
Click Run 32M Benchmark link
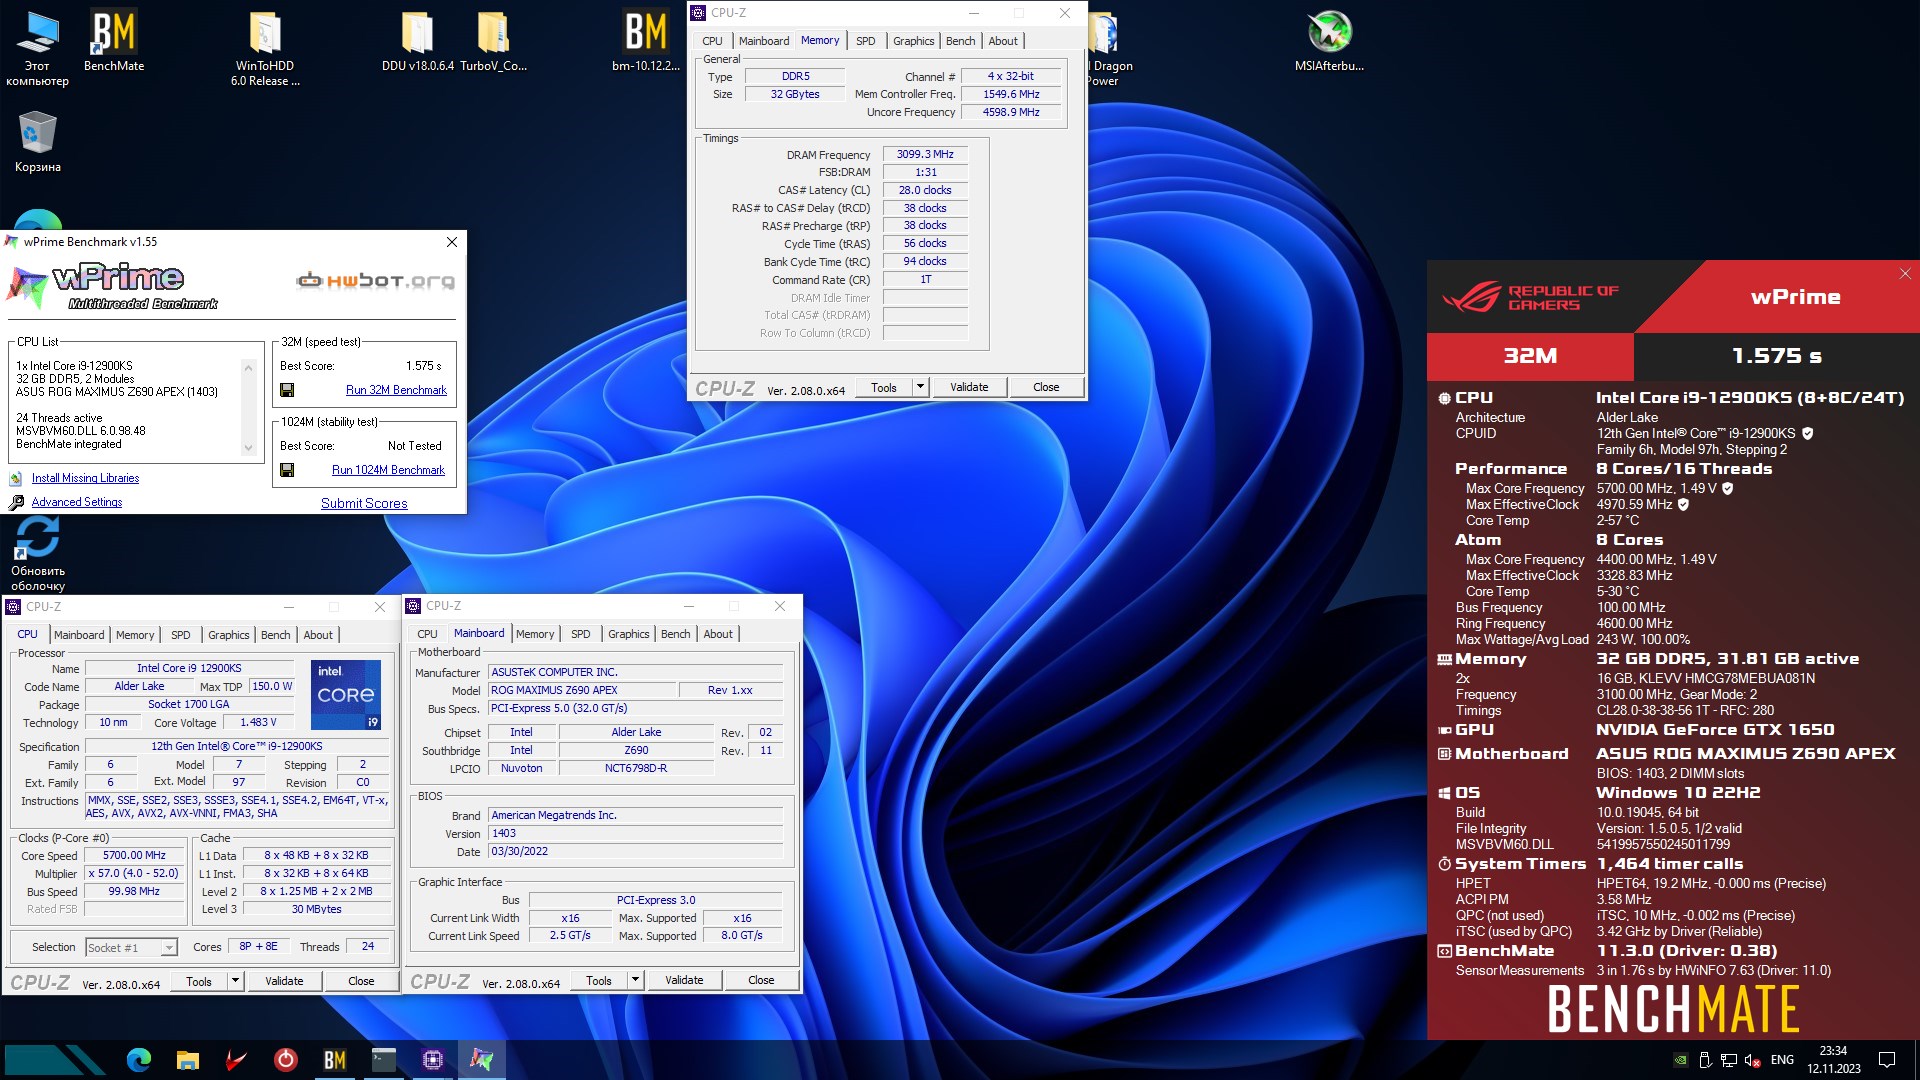[396, 390]
